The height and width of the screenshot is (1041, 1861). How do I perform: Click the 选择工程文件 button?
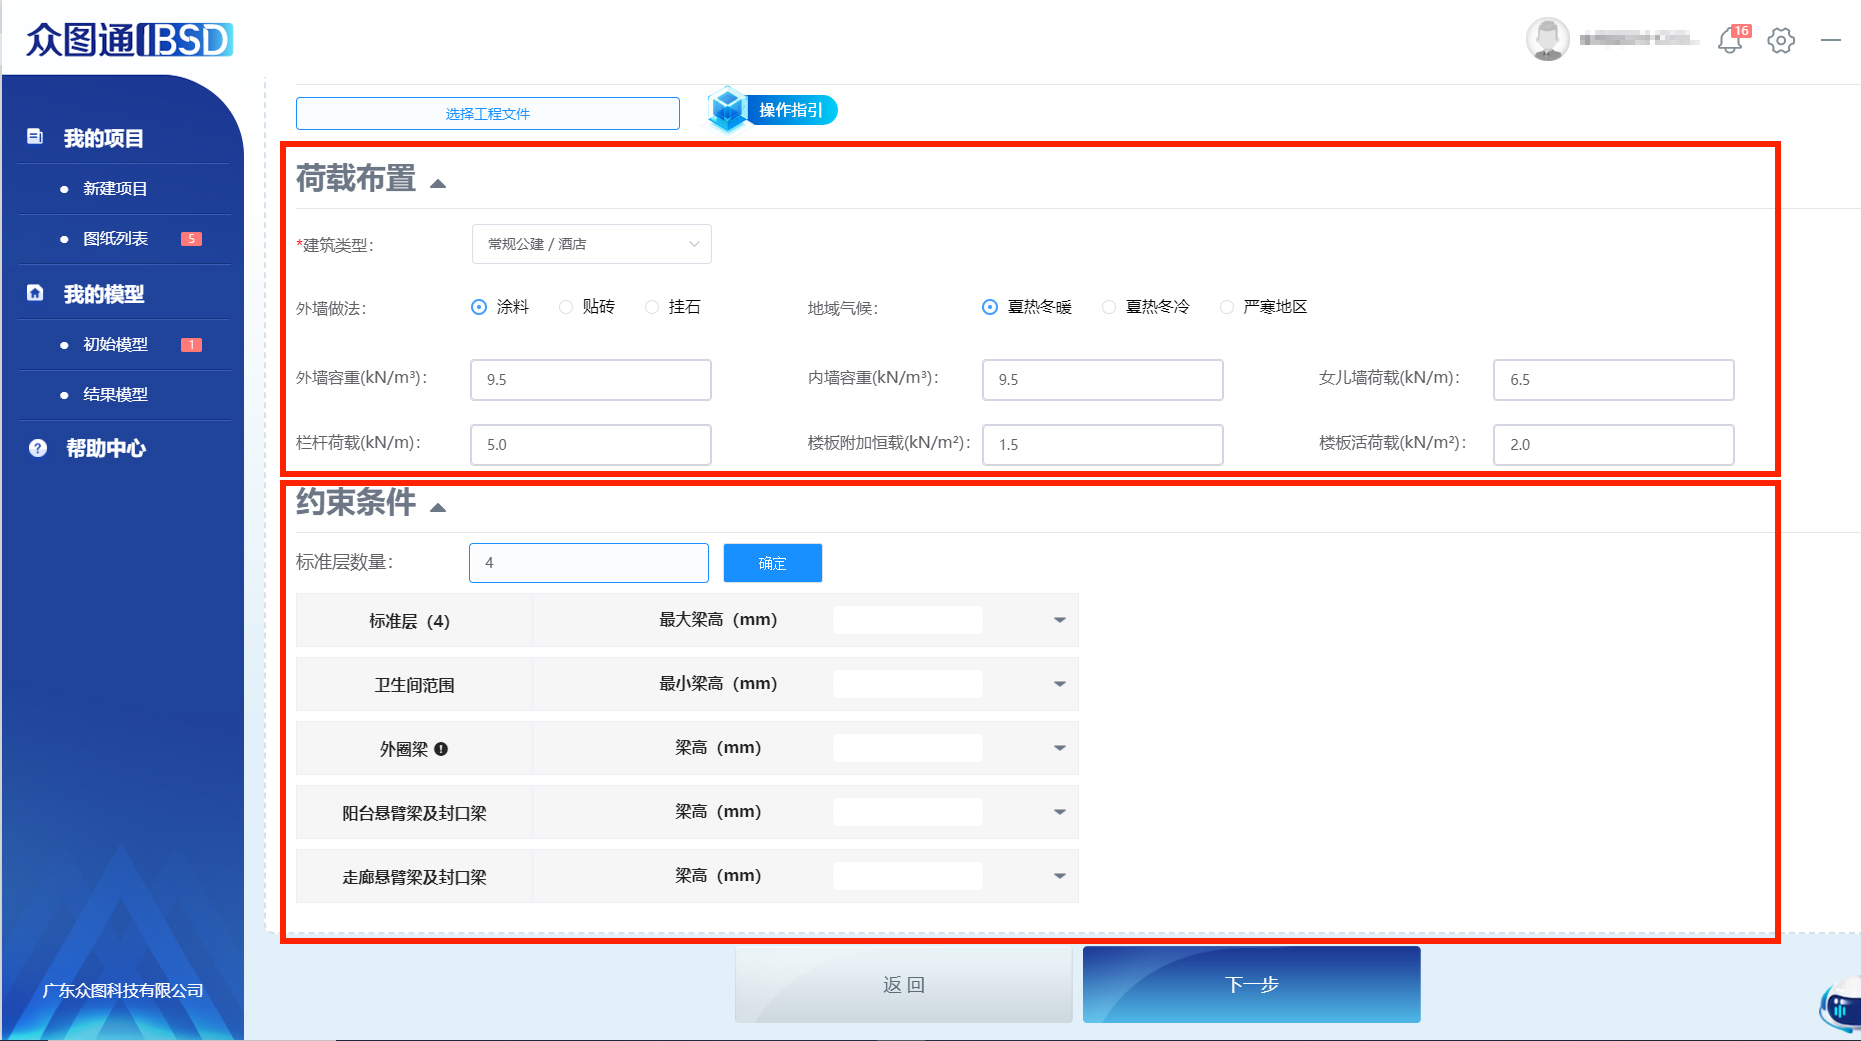pyautogui.click(x=487, y=114)
